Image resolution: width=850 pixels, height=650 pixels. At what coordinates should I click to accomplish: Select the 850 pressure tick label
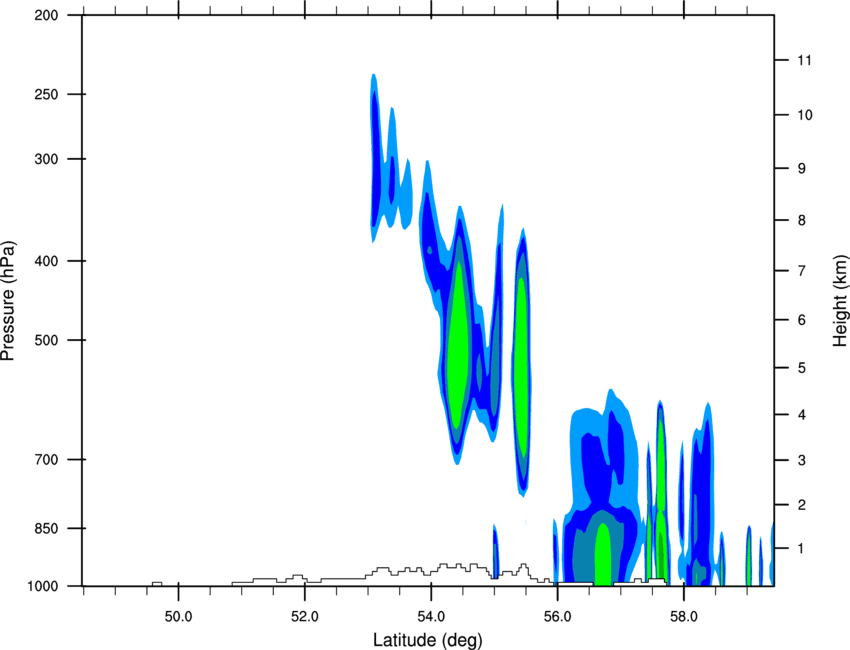[x=46, y=528]
